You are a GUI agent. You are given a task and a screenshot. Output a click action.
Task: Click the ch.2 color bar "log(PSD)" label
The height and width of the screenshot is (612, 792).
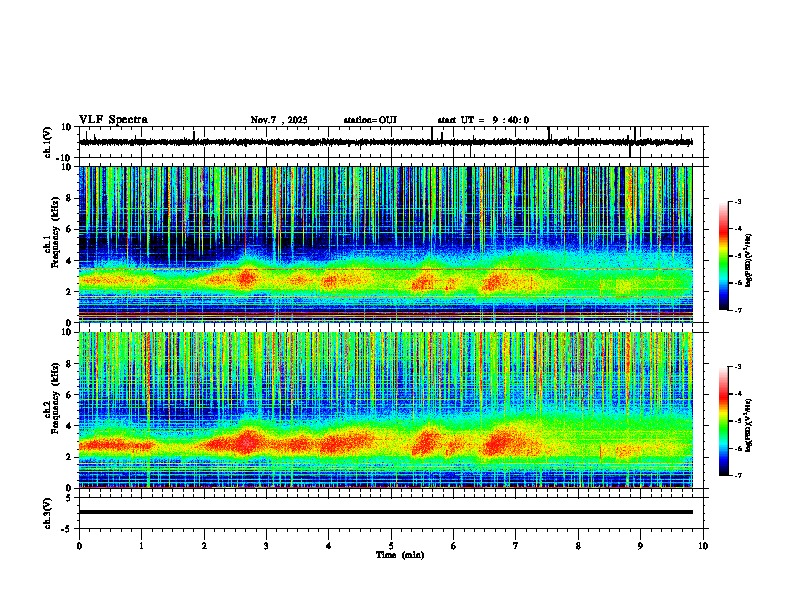(748, 425)
